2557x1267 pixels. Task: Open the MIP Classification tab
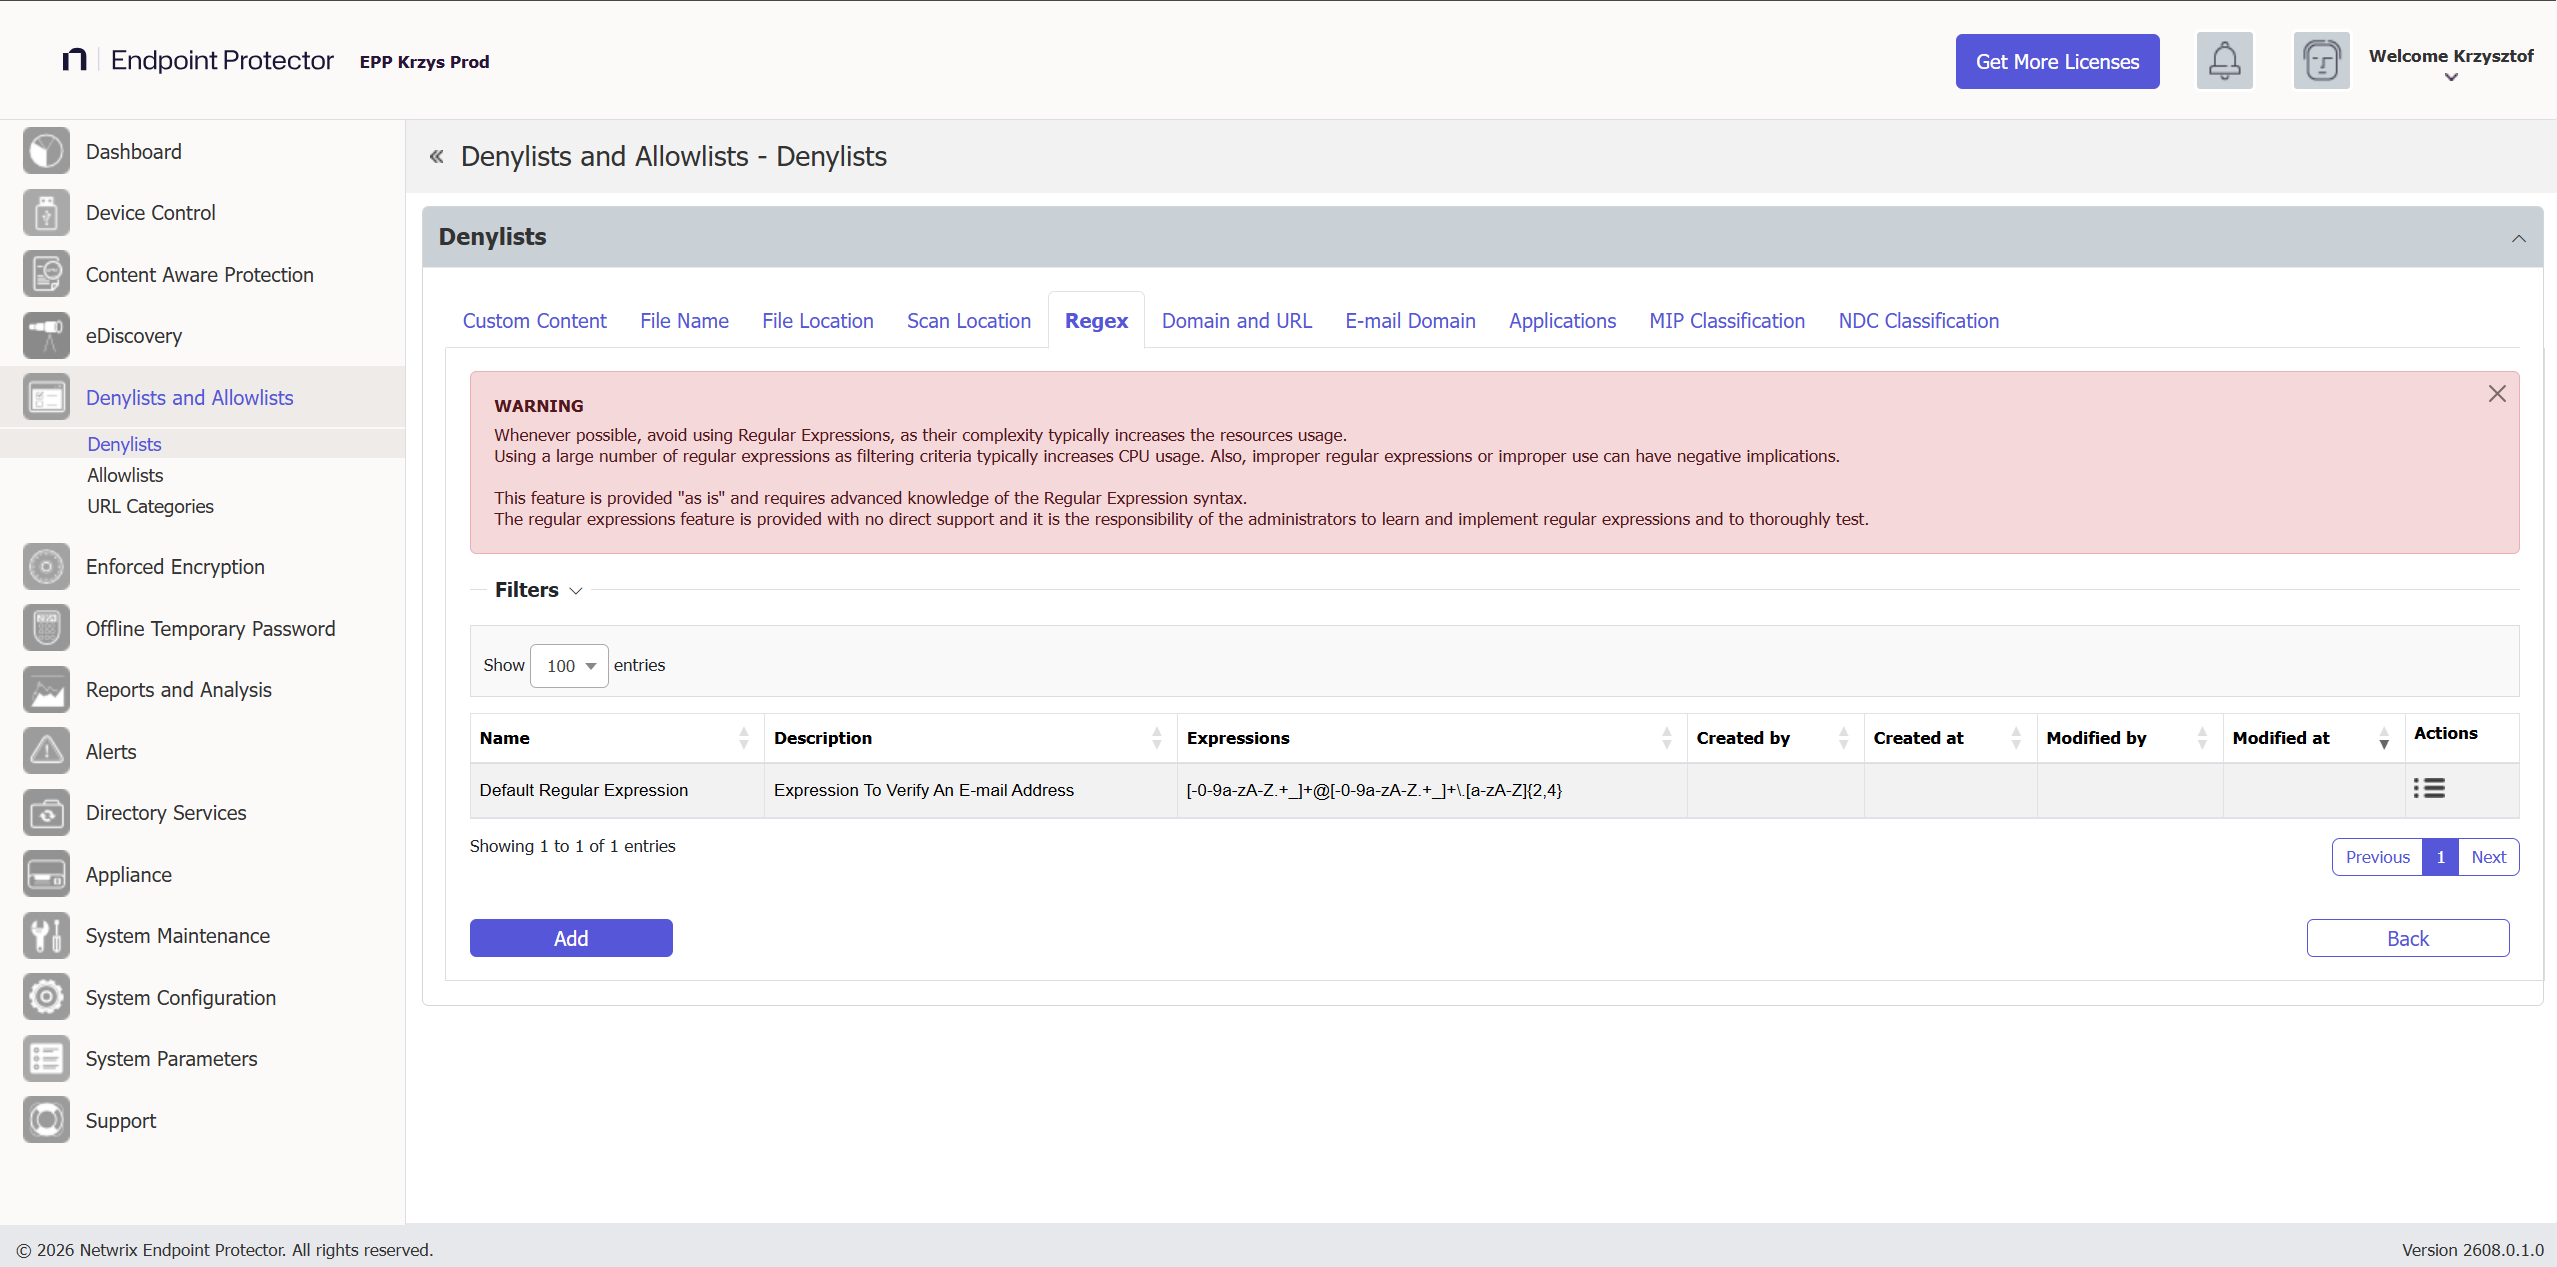click(1726, 321)
